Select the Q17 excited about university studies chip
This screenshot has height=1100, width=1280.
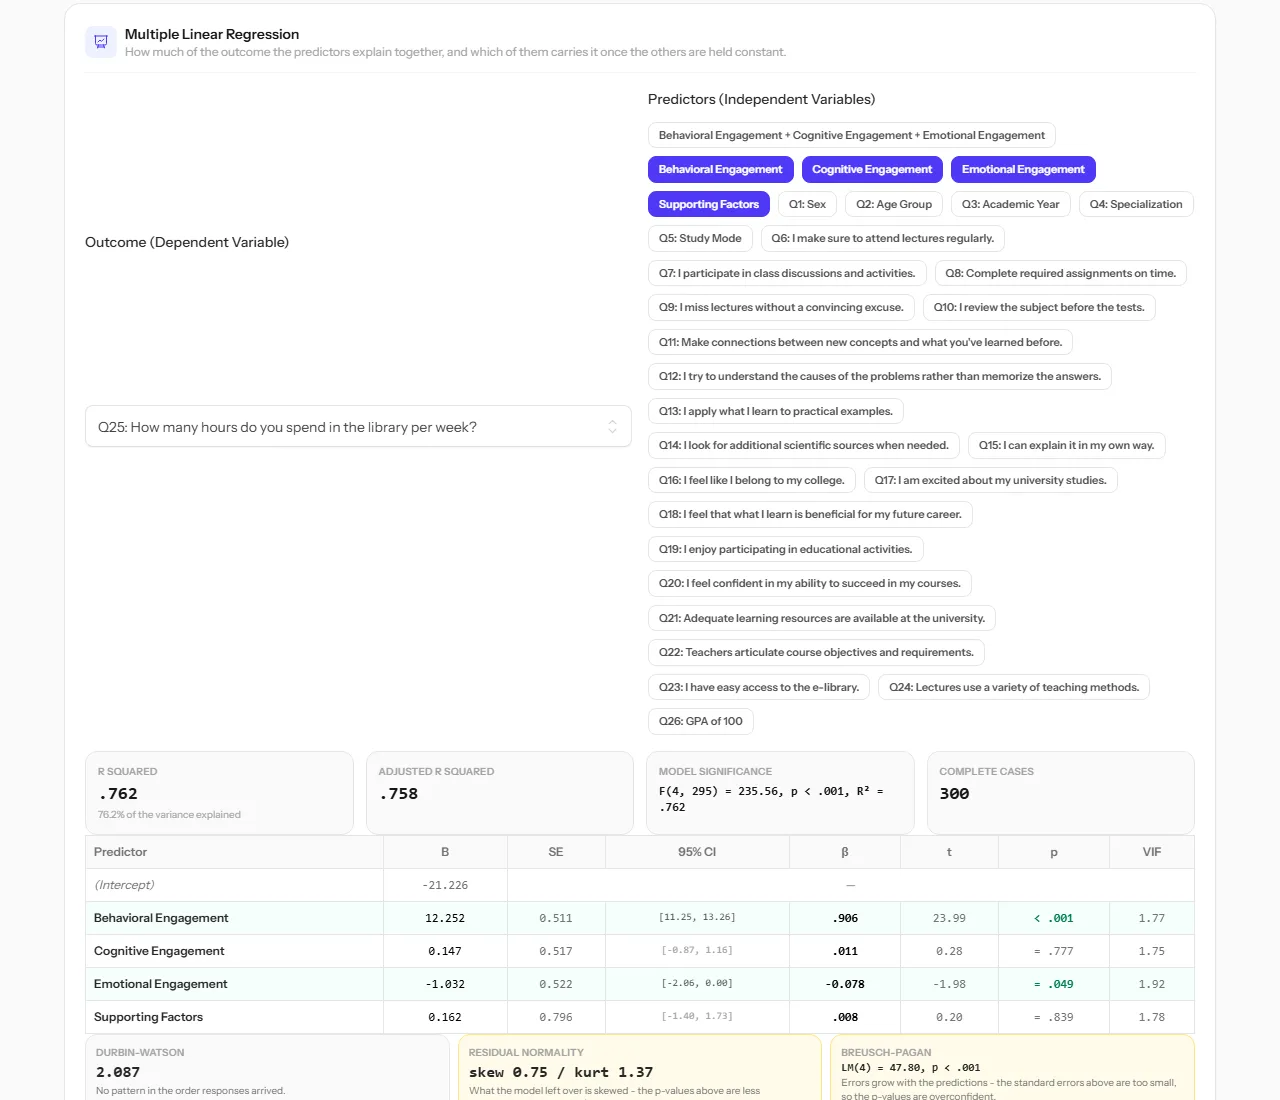point(990,480)
